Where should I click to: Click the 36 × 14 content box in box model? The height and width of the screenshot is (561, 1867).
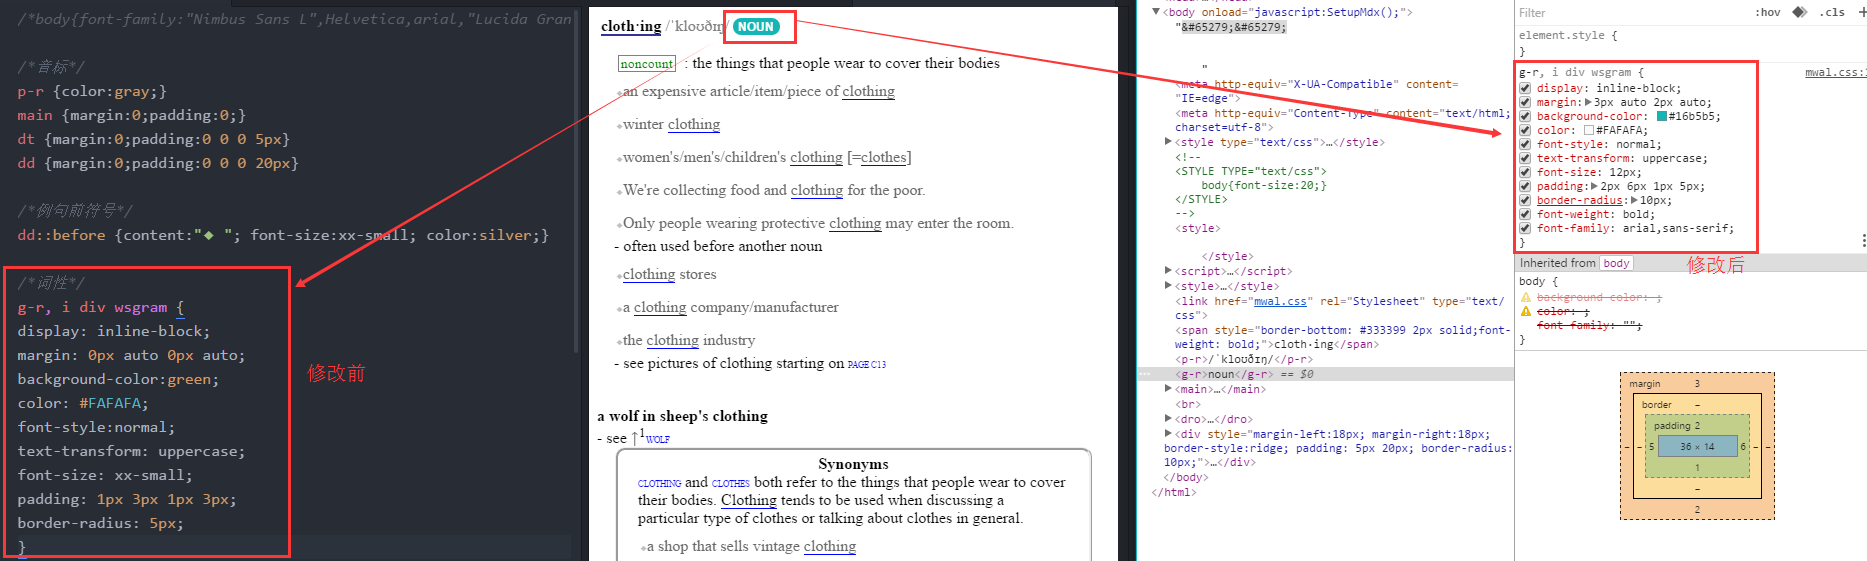click(1697, 446)
